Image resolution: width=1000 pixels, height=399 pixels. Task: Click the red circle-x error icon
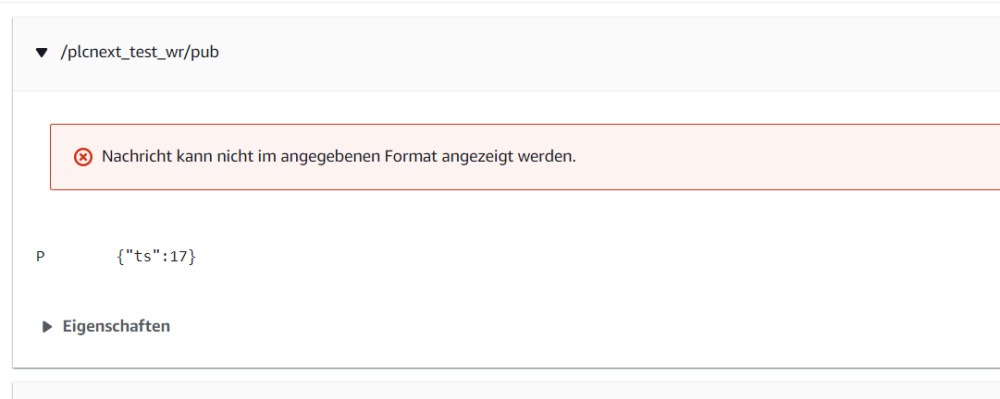[83, 157]
